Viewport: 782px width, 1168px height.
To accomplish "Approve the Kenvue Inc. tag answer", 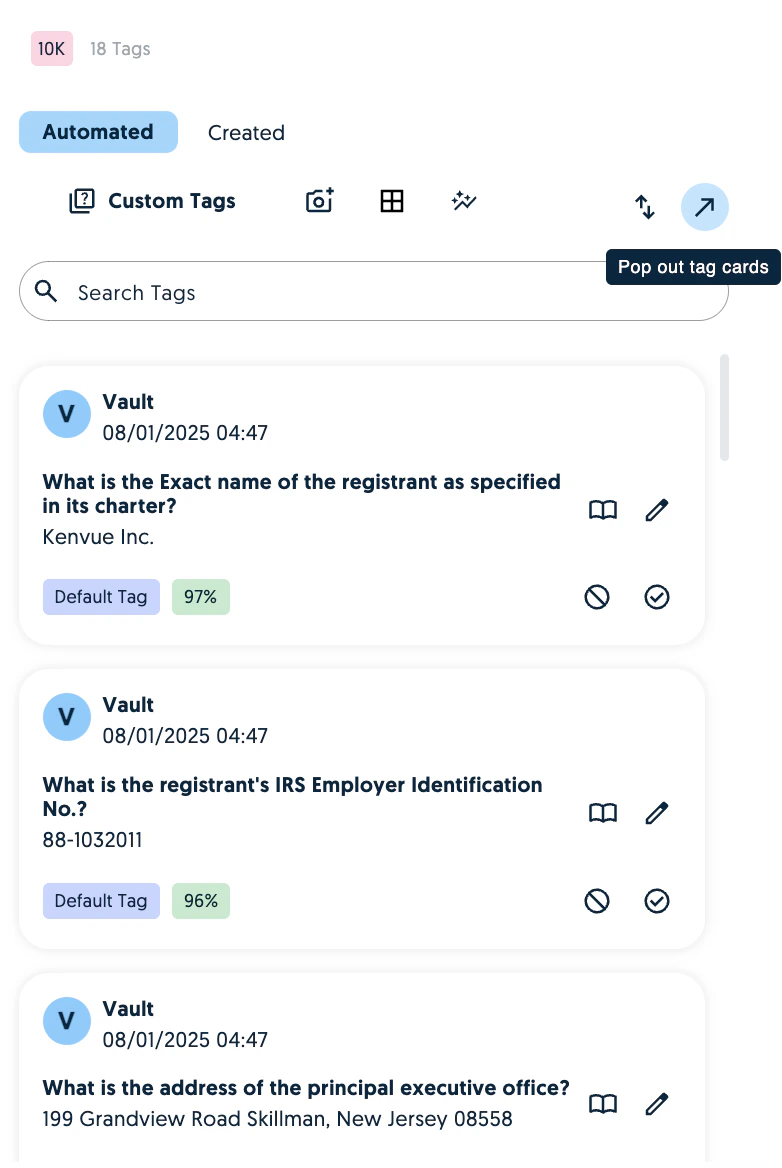I will click(656, 597).
